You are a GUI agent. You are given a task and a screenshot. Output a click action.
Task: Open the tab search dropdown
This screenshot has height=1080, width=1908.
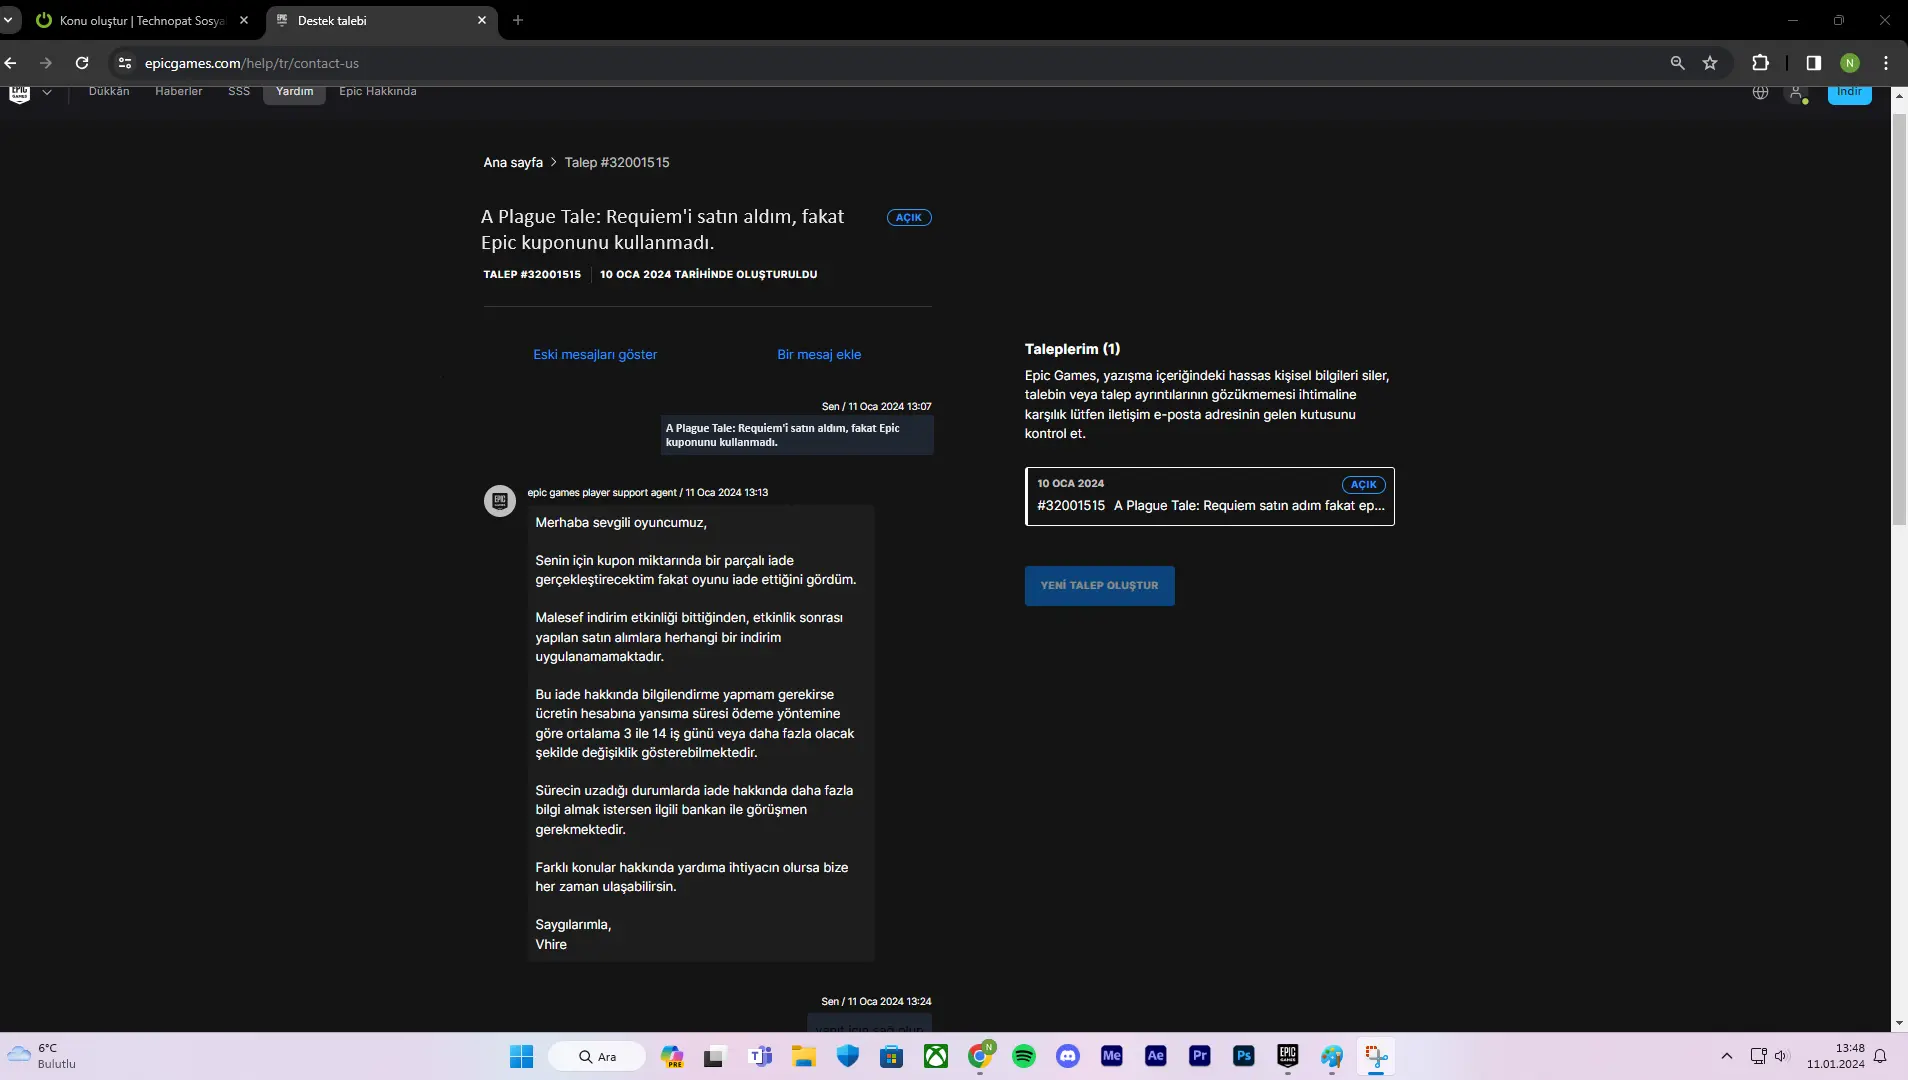click(8, 20)
